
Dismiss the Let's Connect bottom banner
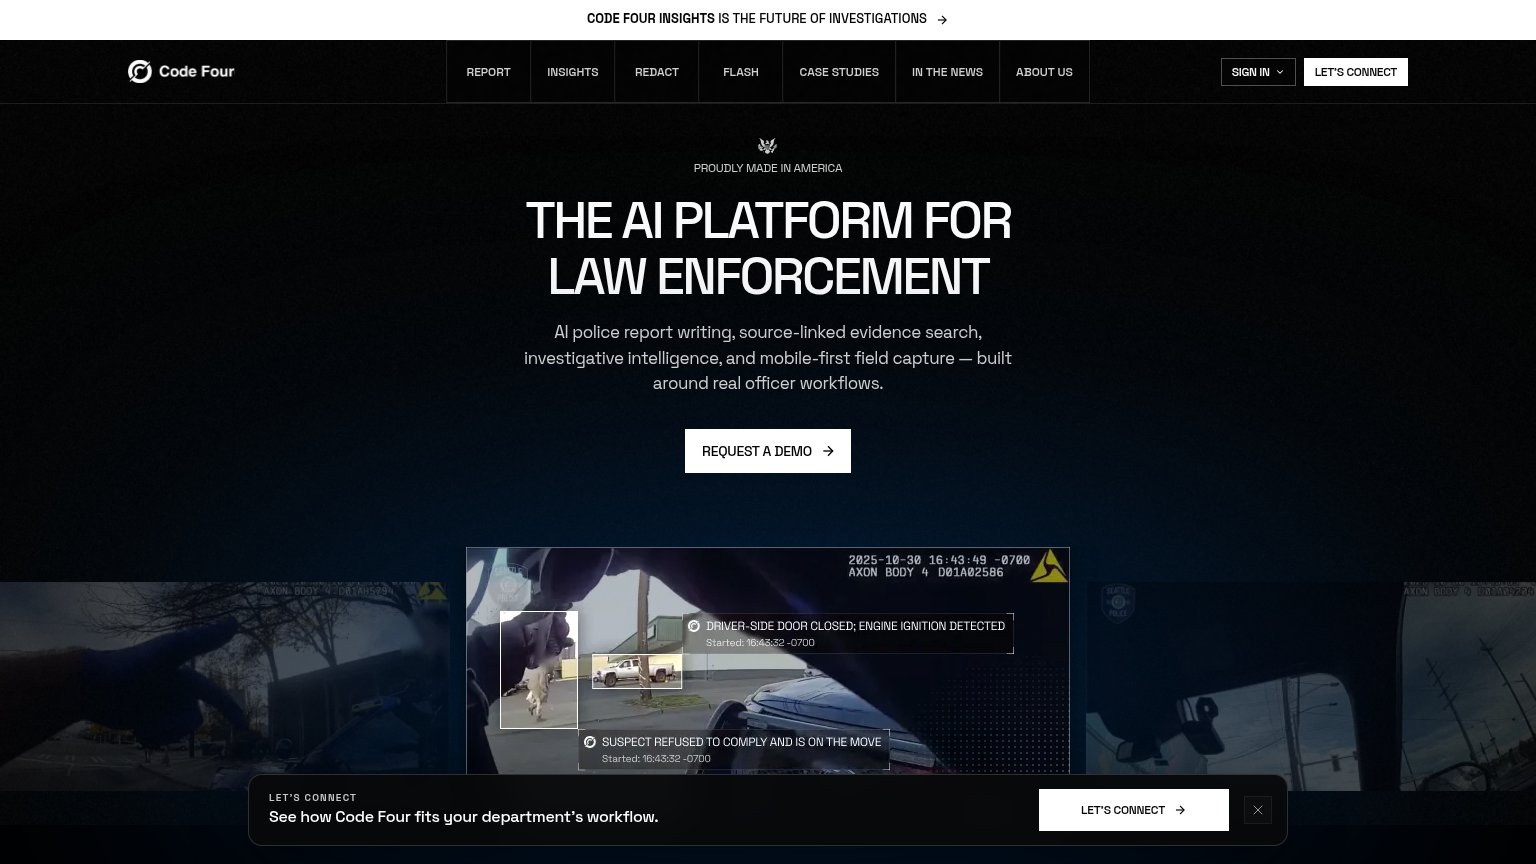click(1258, 810)
